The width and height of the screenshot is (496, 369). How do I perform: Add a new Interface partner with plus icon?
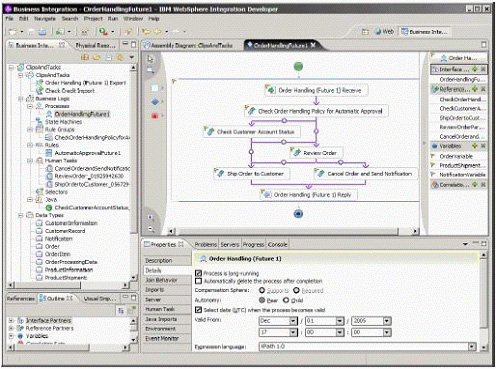tap(475, 69)
